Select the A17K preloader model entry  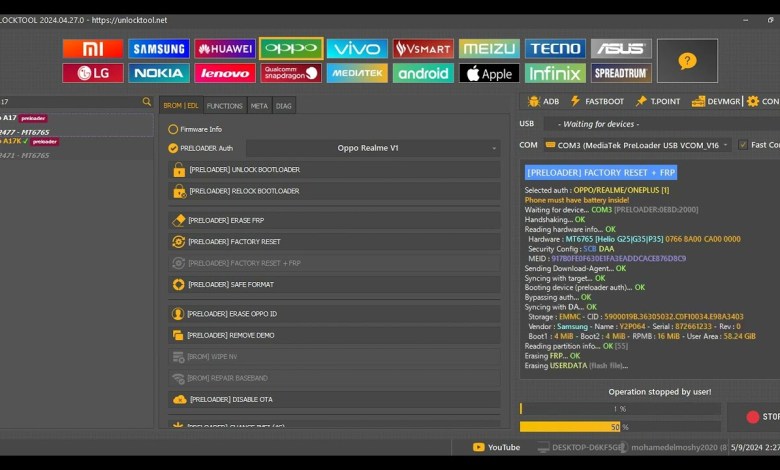(x=77, y=148)
